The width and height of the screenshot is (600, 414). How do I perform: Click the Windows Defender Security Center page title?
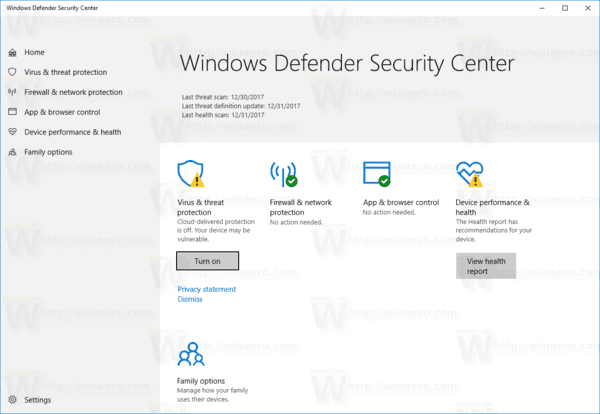click(x=347, y=64)
